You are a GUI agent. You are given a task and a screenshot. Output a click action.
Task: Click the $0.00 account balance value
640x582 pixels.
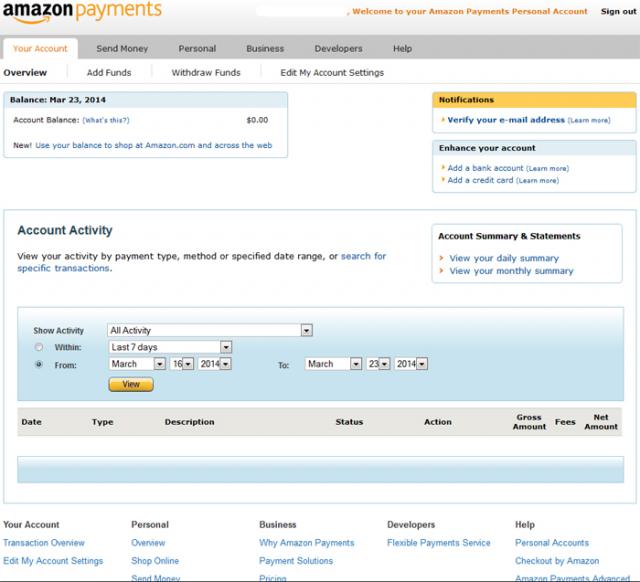coord(258,120)
